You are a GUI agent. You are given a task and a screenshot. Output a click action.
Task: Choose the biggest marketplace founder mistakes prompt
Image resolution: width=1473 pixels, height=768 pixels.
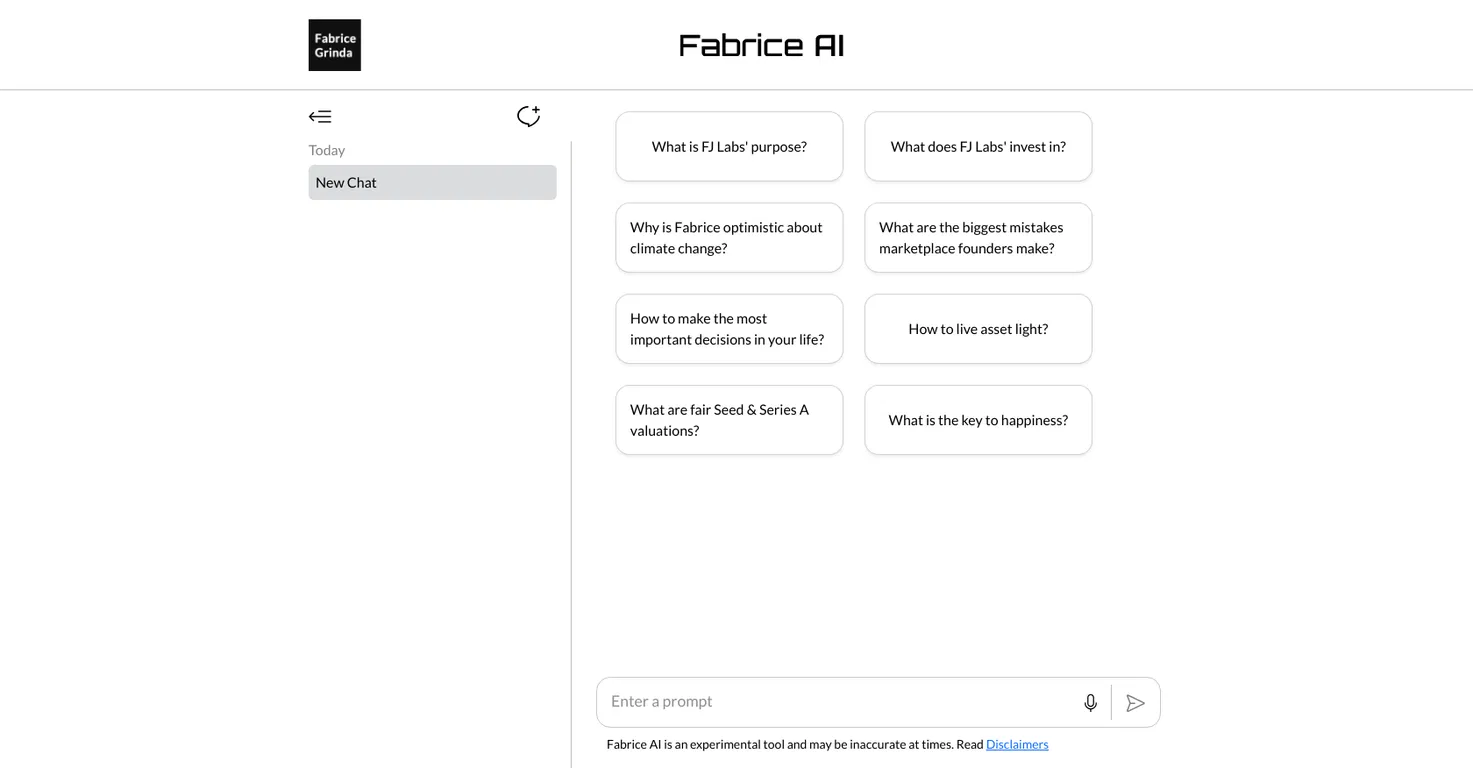pyautogui.click(x=978, y=238)
